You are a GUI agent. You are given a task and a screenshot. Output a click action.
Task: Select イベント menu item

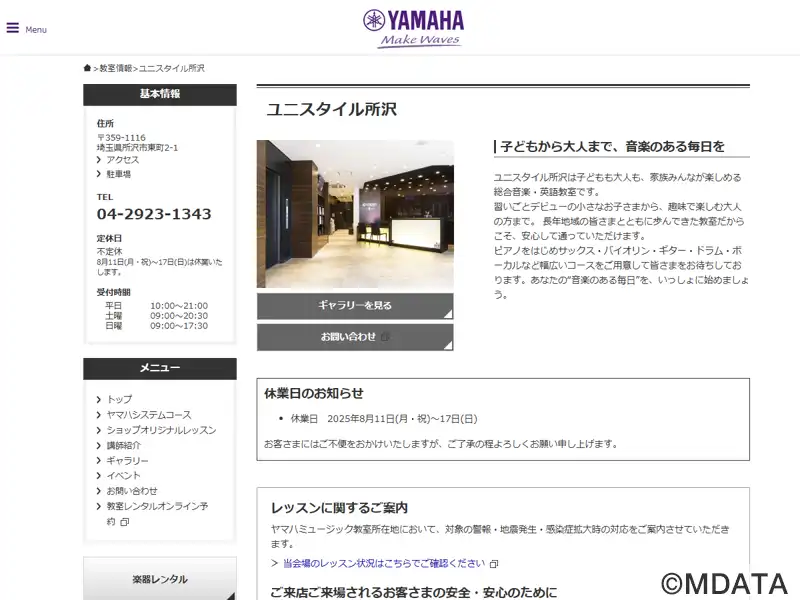pos(123,476)
